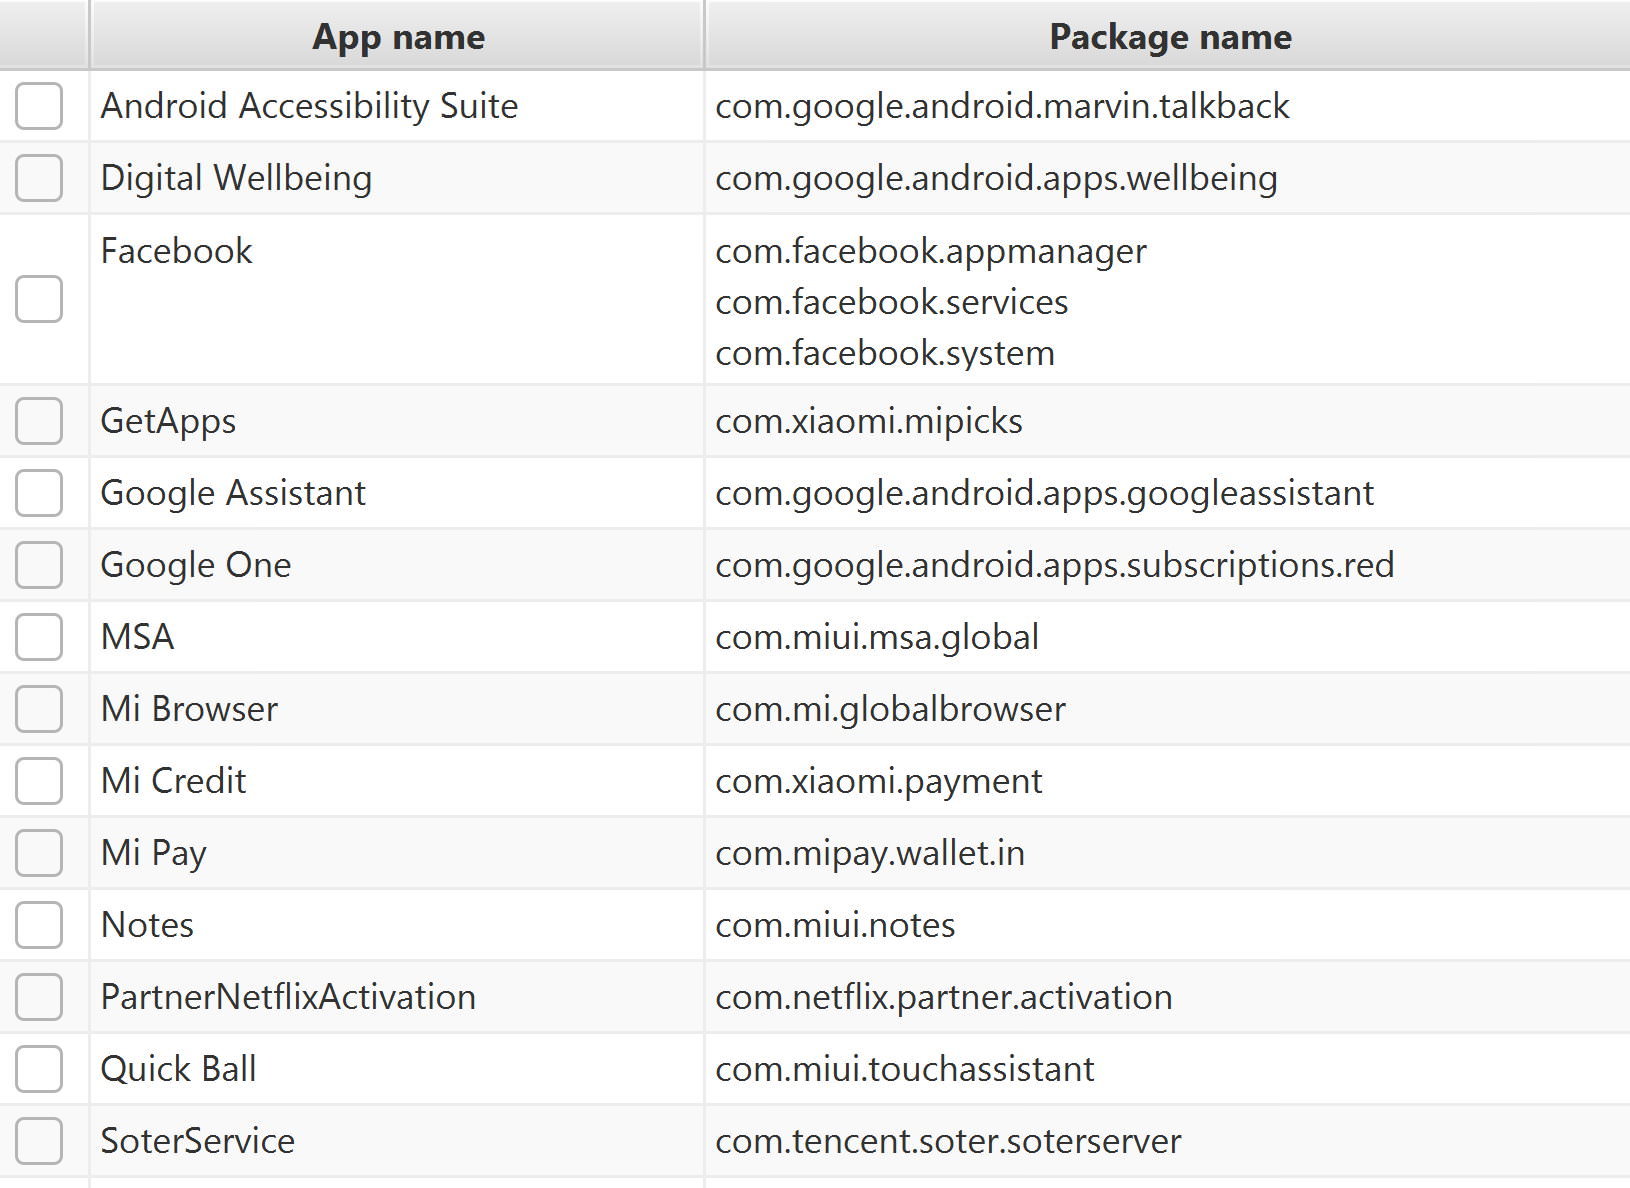Select the com.miui.msa.global package text
Screen dimensions: 1630x1188
[876, 637]
